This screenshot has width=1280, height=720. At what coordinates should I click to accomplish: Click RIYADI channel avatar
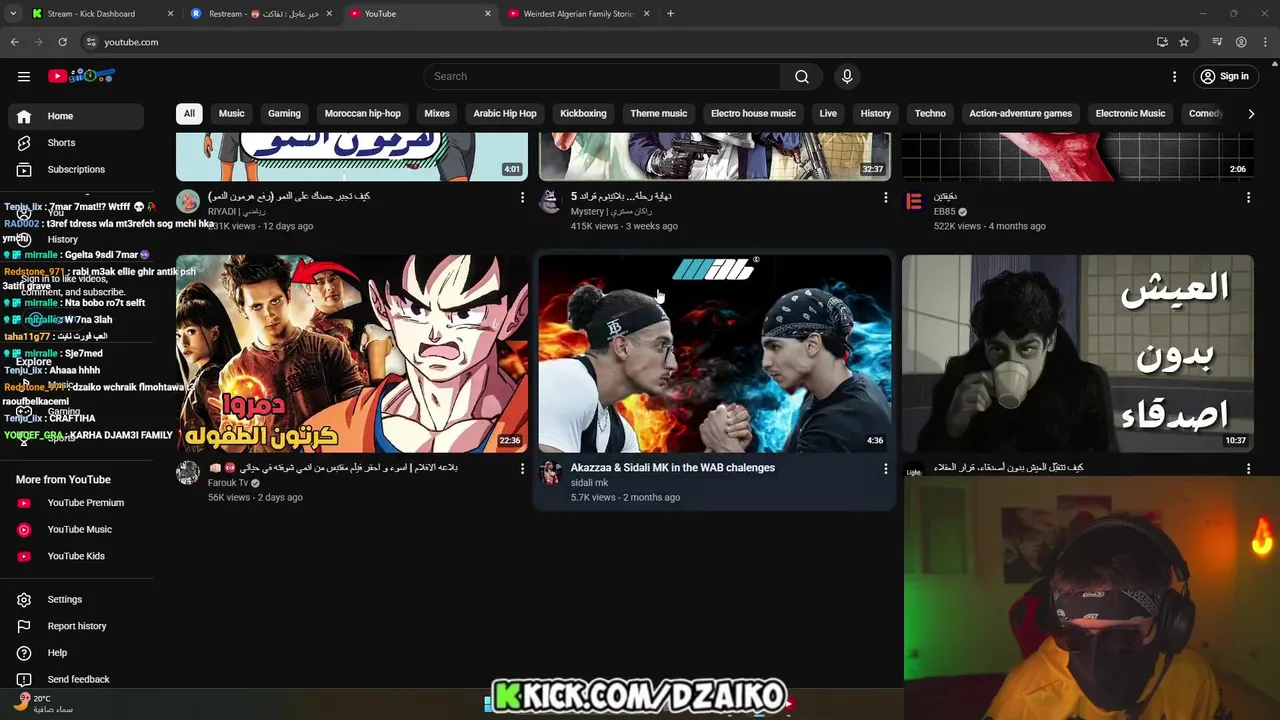pos(188,202)
